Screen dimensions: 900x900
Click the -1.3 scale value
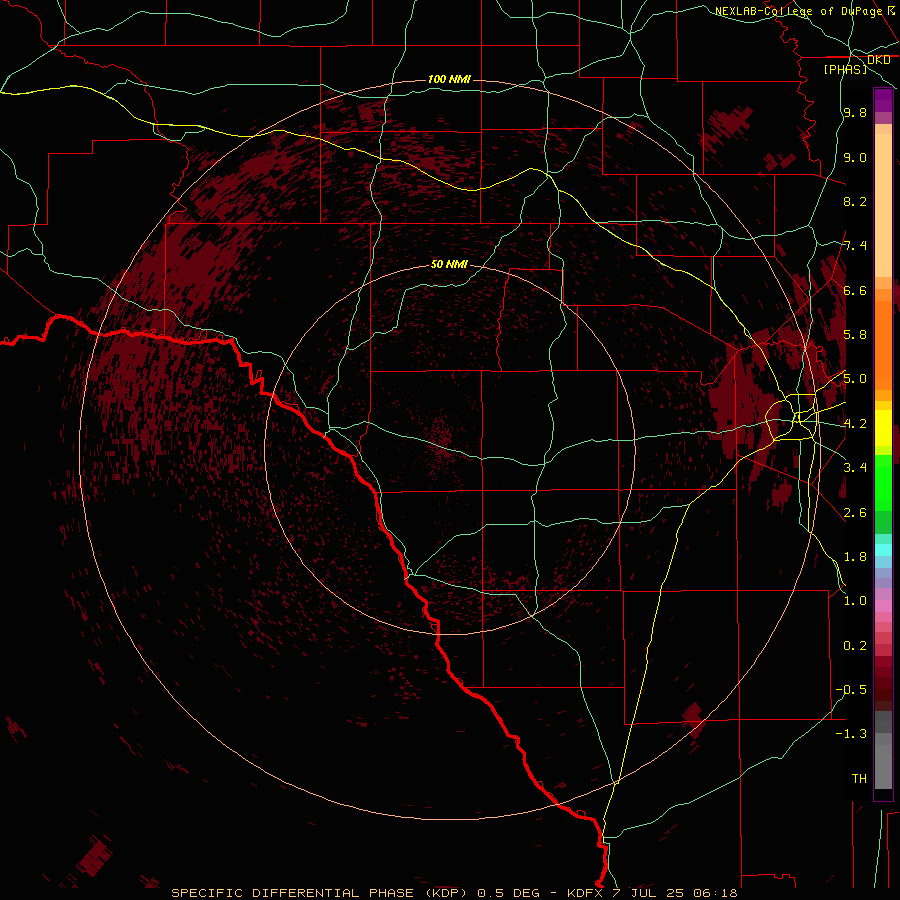[851, 734]
